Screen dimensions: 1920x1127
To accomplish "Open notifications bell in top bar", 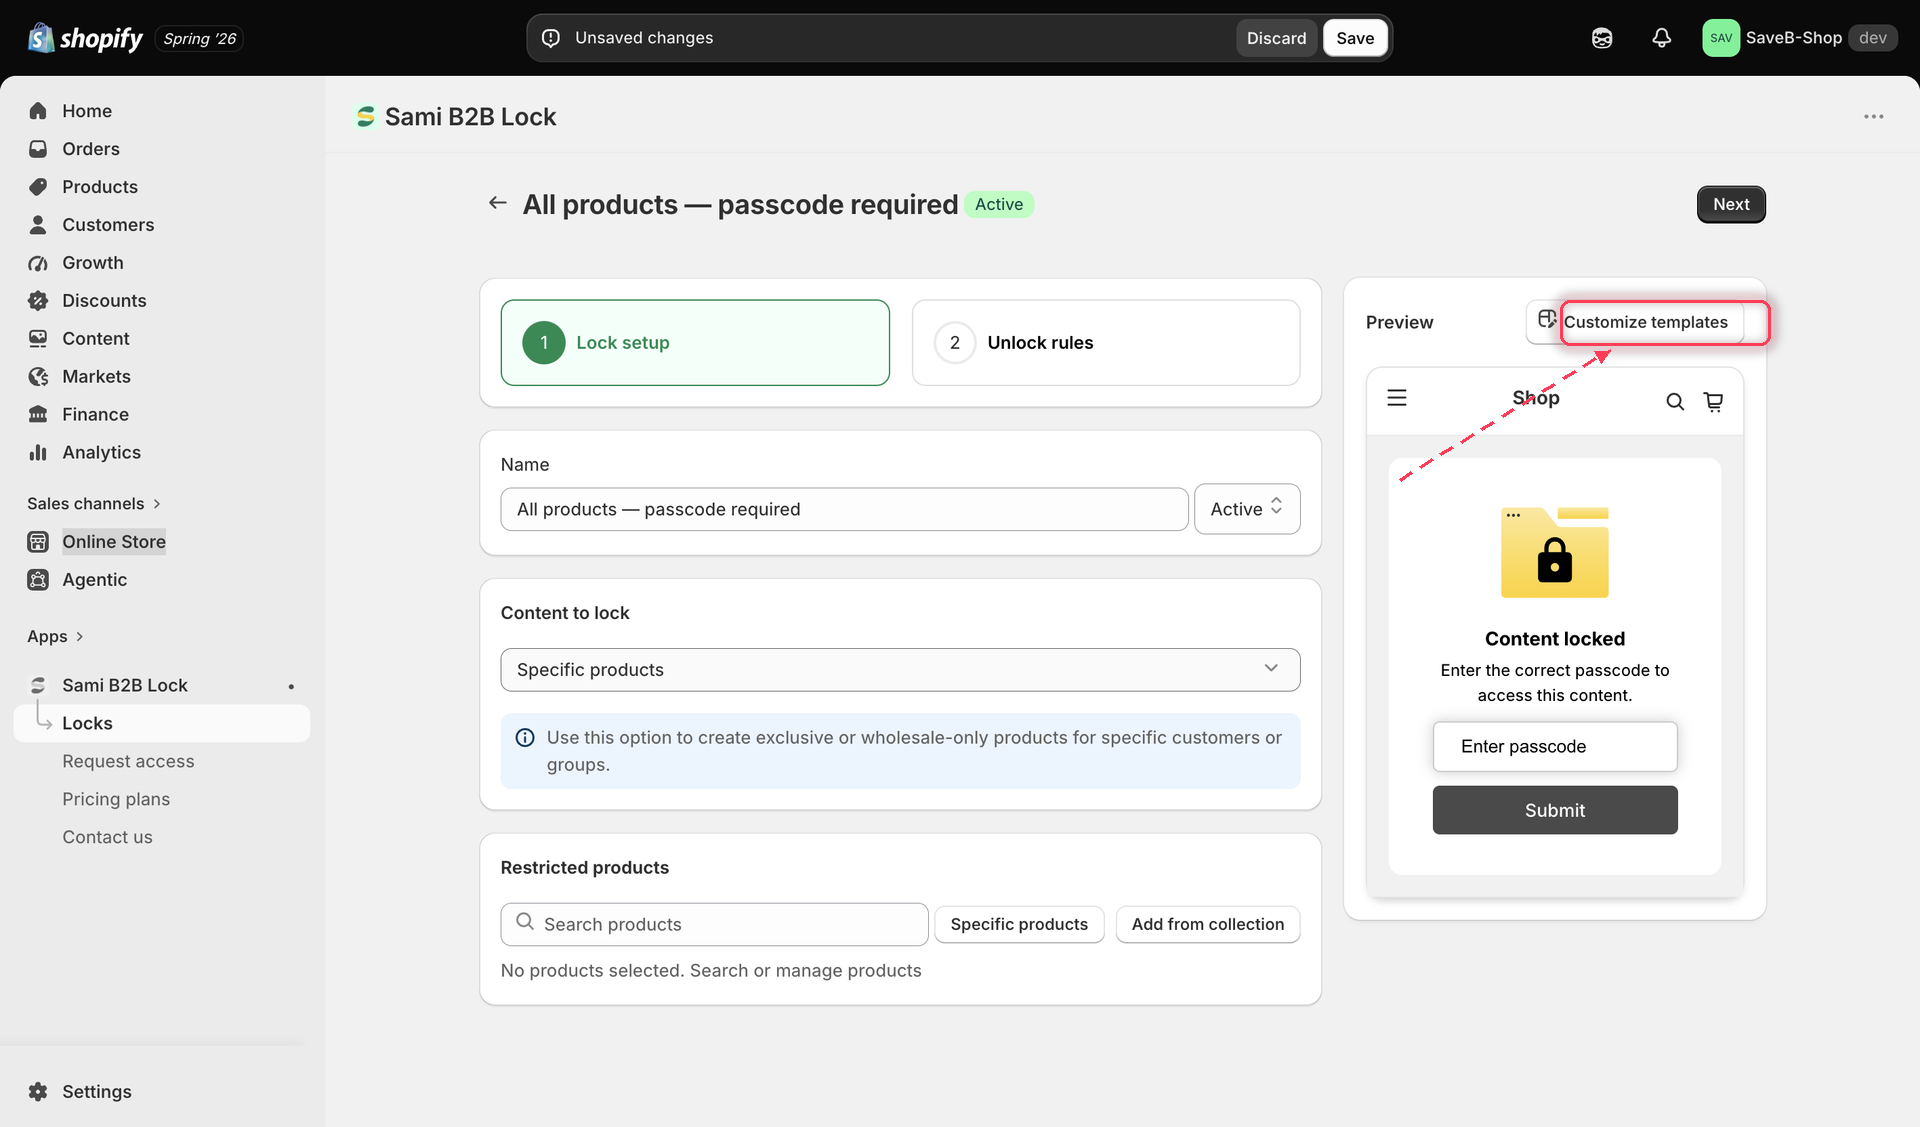I will click(1661, 38).
